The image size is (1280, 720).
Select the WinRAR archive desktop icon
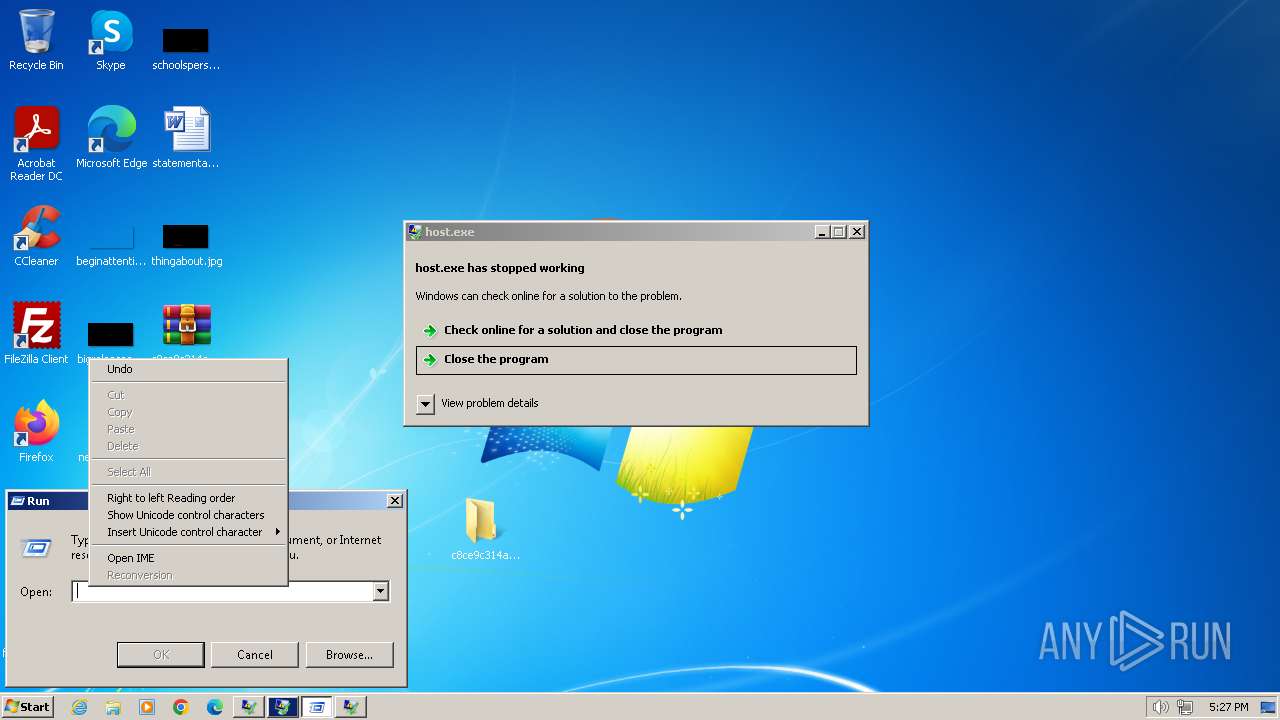[x=187, y=326]
